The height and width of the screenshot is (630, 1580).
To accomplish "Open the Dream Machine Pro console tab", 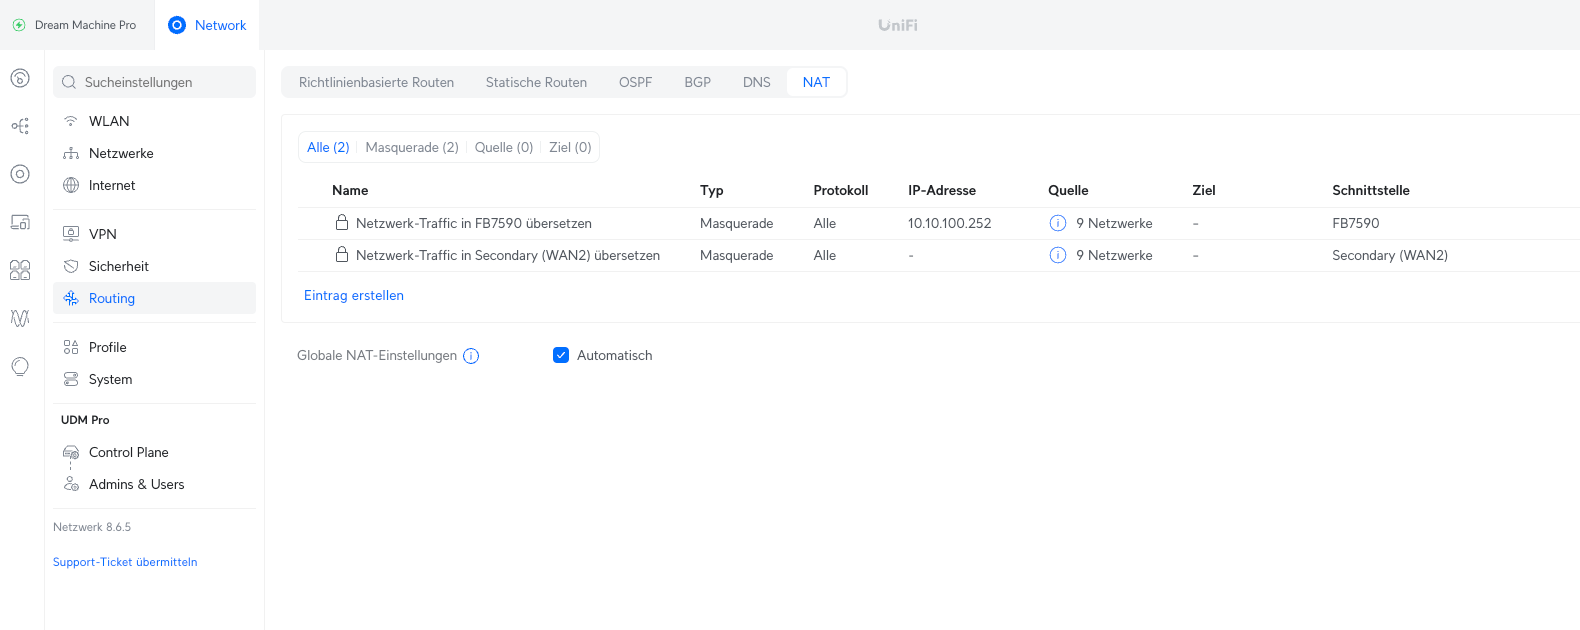I will coord(75,25).
